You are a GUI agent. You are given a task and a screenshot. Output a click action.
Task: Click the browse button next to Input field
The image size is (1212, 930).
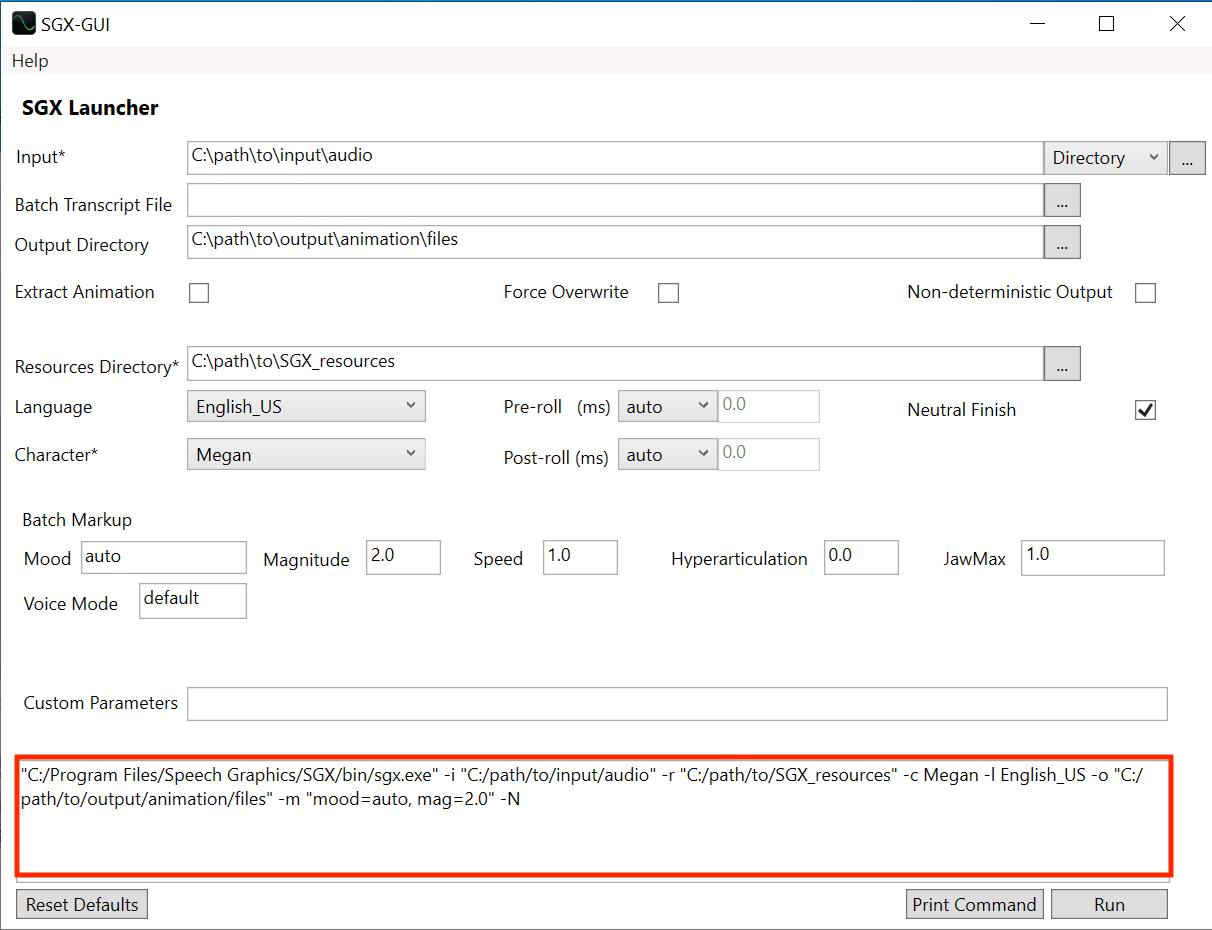click(1187, 158)
